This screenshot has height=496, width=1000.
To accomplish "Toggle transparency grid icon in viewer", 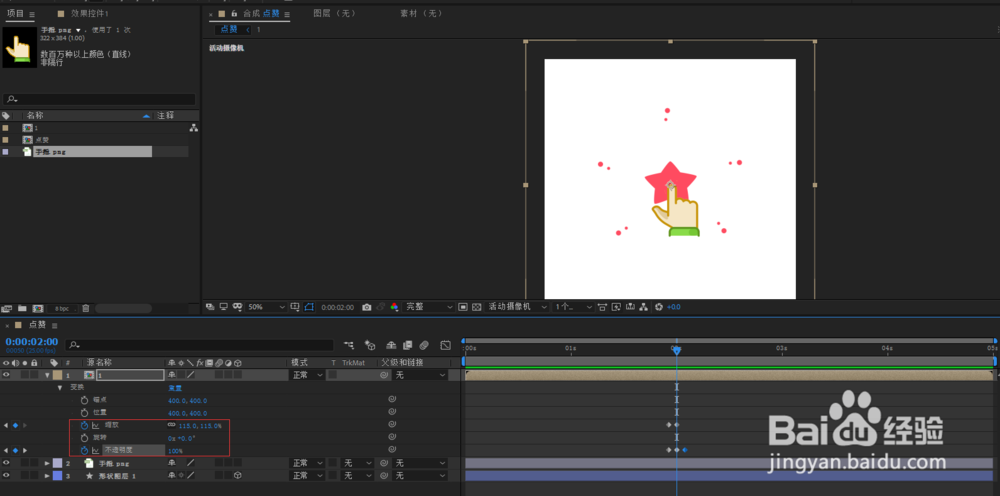I will (476, 307).
